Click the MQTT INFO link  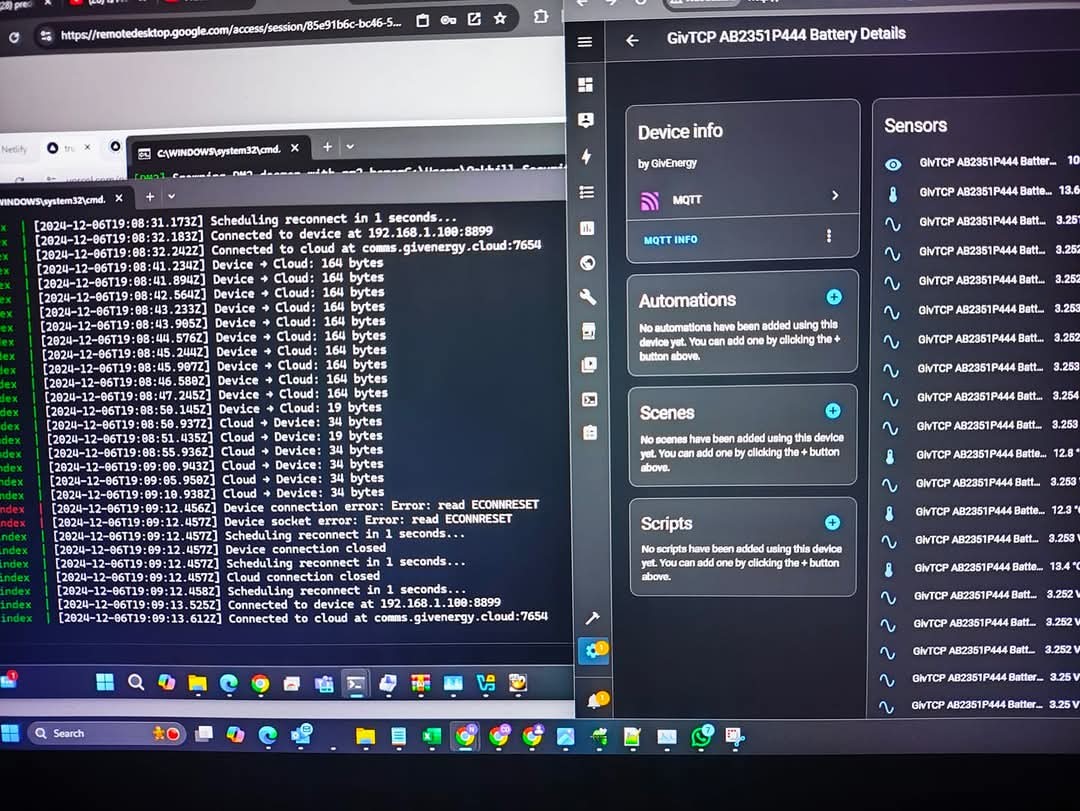click(x=670, y=240)
